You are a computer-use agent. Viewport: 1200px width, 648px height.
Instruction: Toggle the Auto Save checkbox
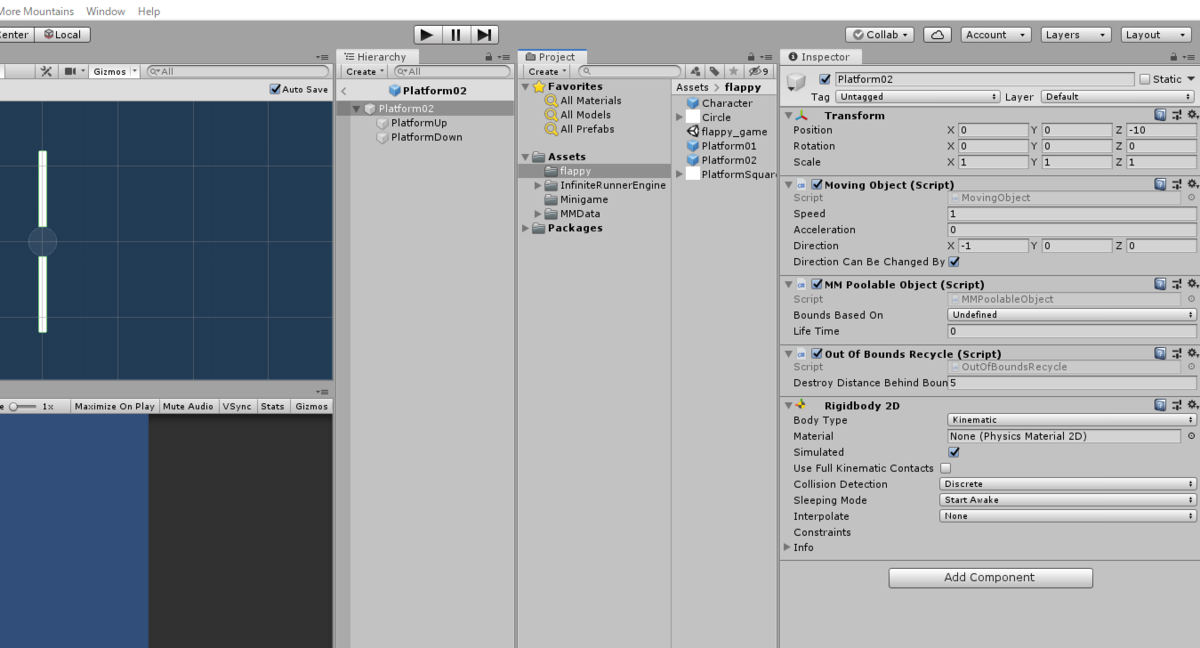coord(275,89)
